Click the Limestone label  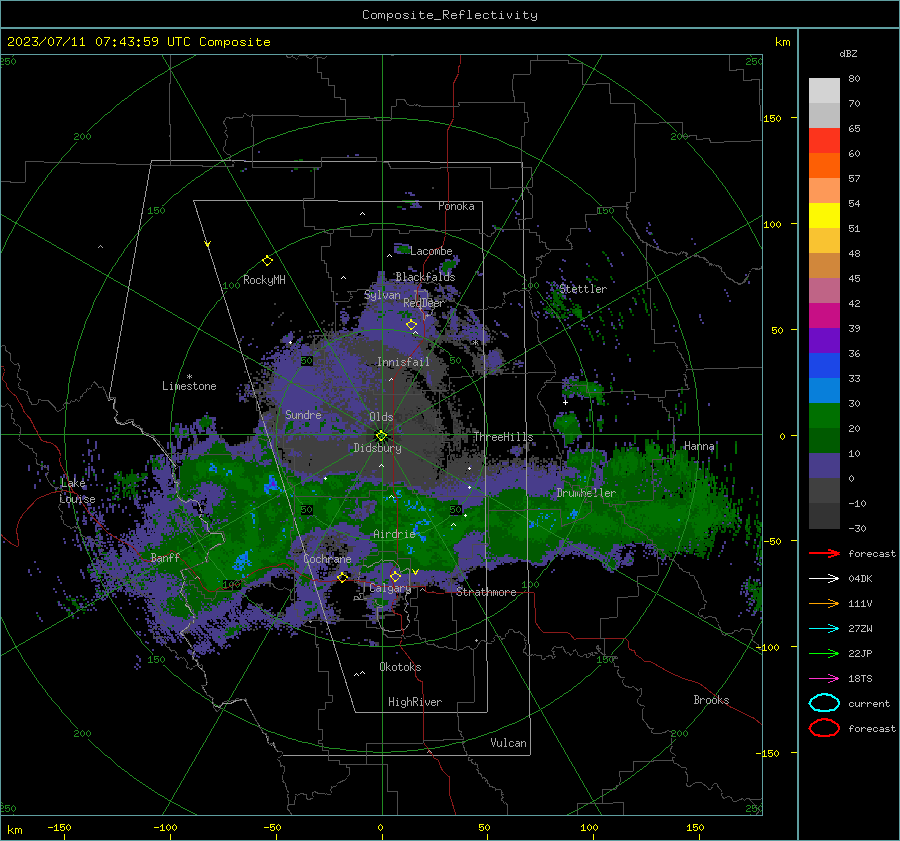[x=189, y=386]
